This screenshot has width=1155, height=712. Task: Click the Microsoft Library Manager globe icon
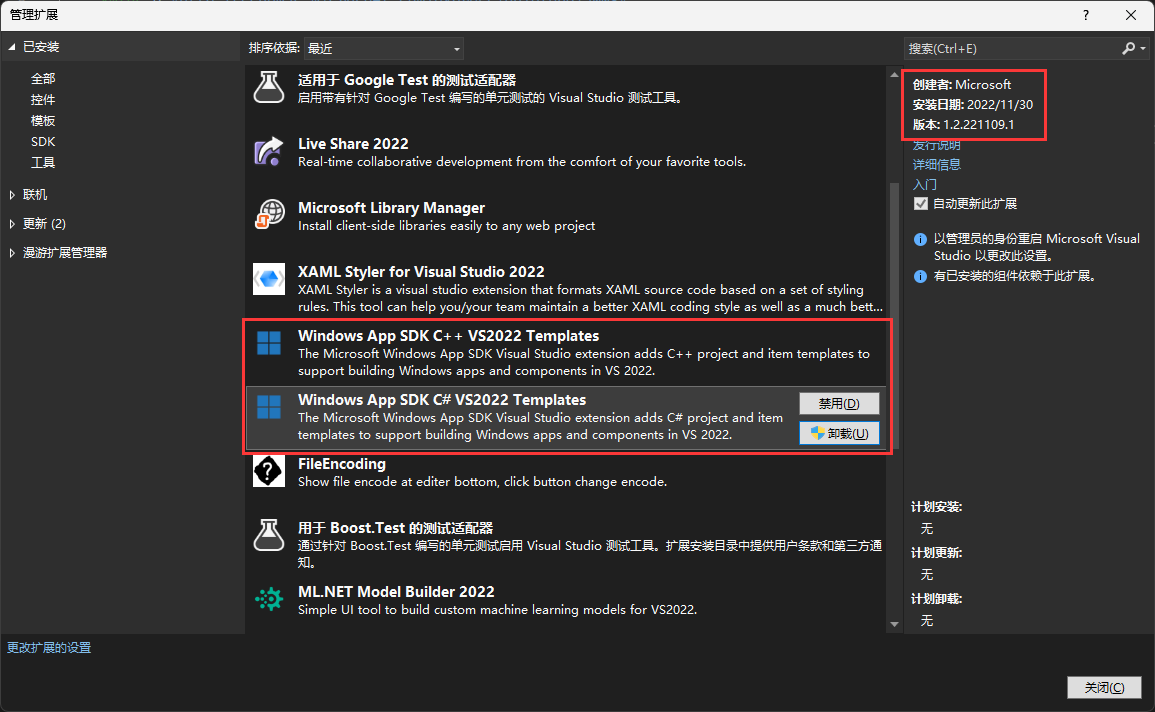coord(270,215)
